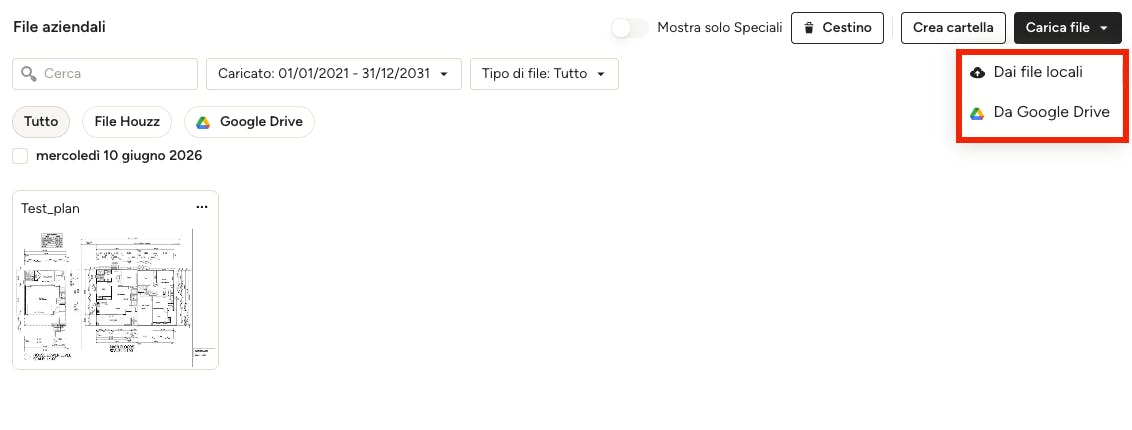The image size is (1132, 430).
Task: Click into the Cerca search field
Action: tap(105, 74)
